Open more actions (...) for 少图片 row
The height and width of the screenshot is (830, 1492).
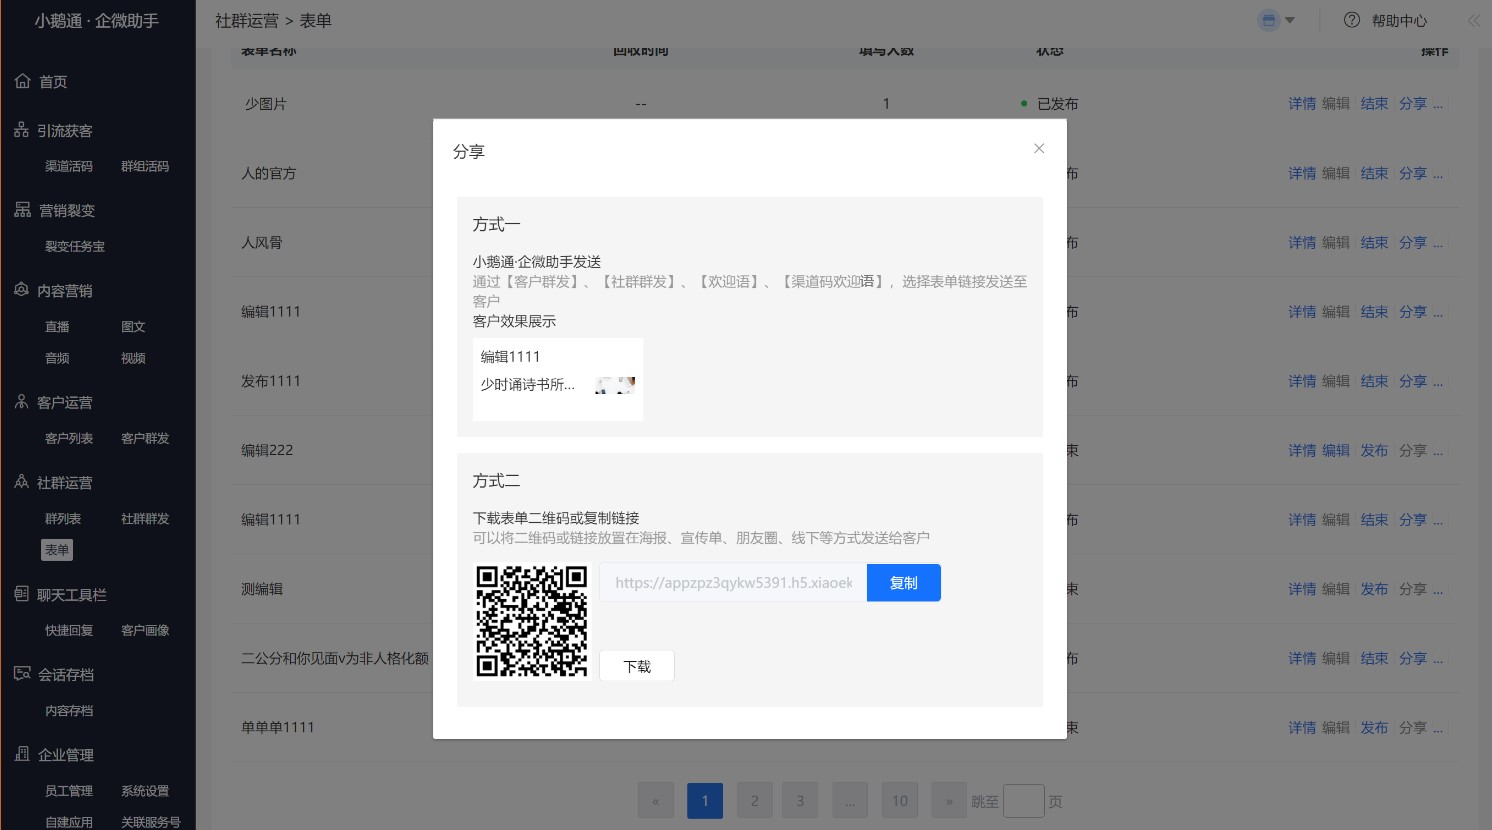pyautogui.click(x=1438, y=104)
